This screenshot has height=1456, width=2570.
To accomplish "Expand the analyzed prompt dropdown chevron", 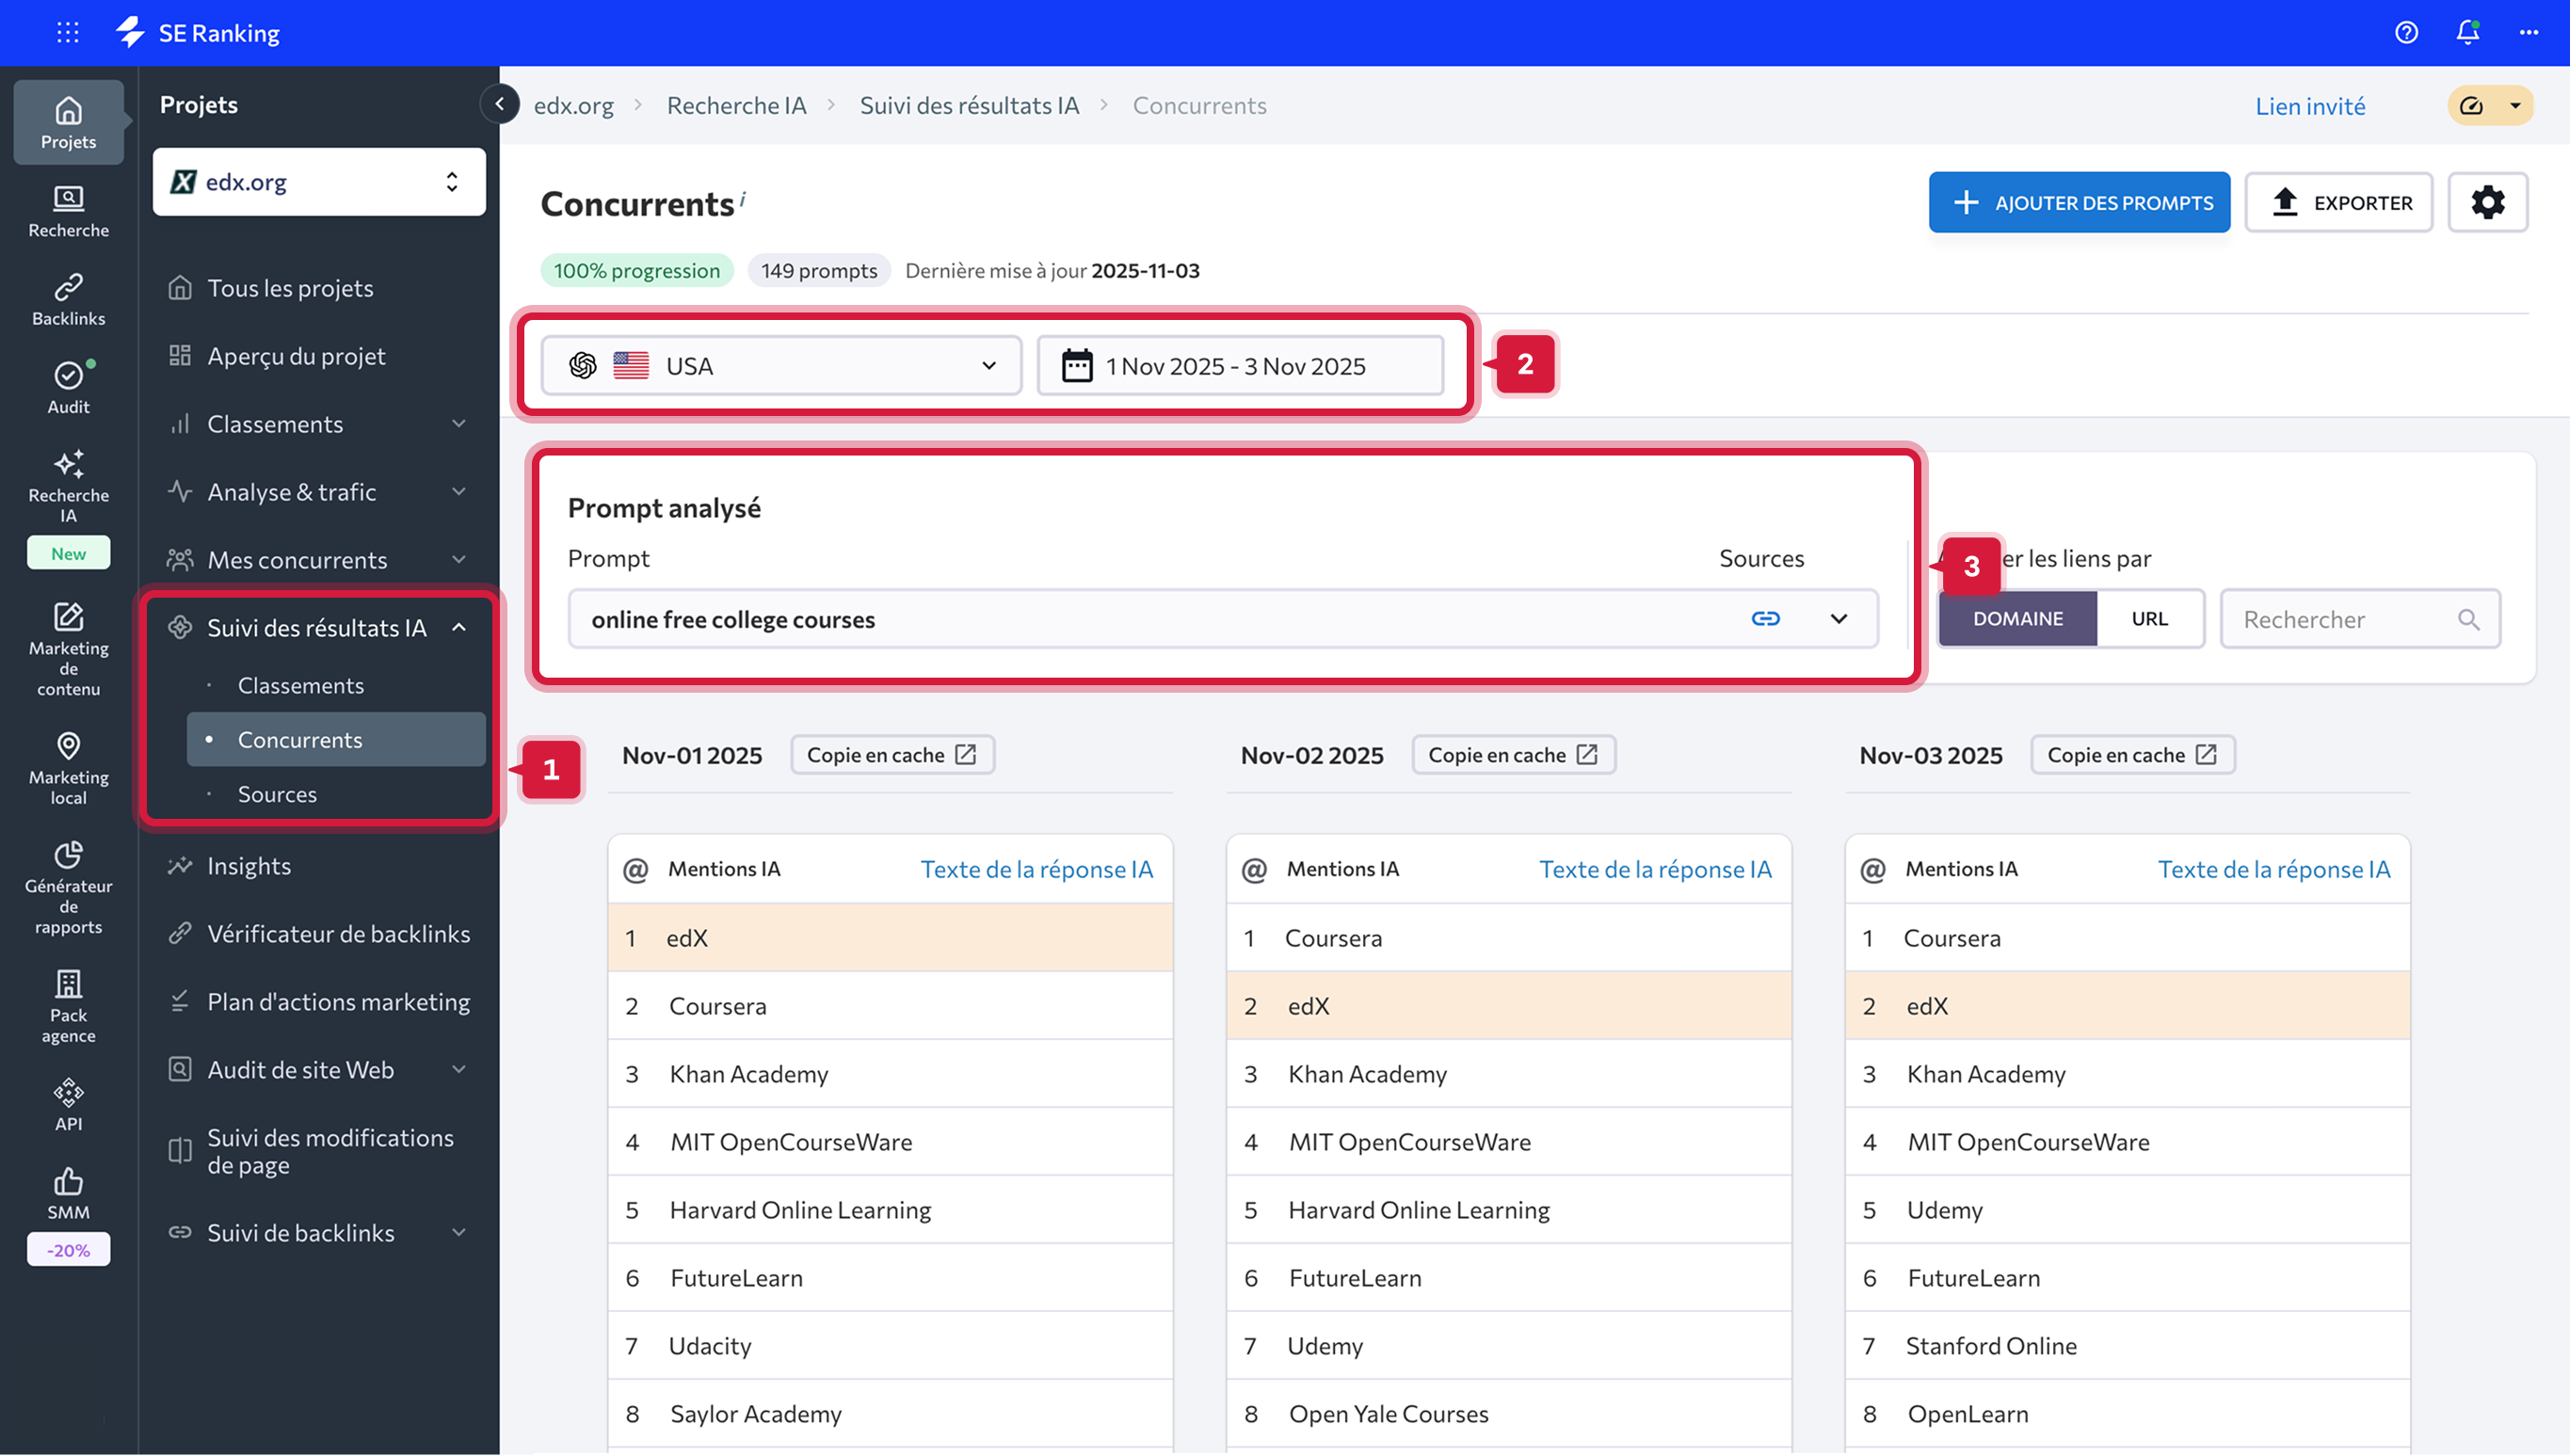I will point(1838,619).
